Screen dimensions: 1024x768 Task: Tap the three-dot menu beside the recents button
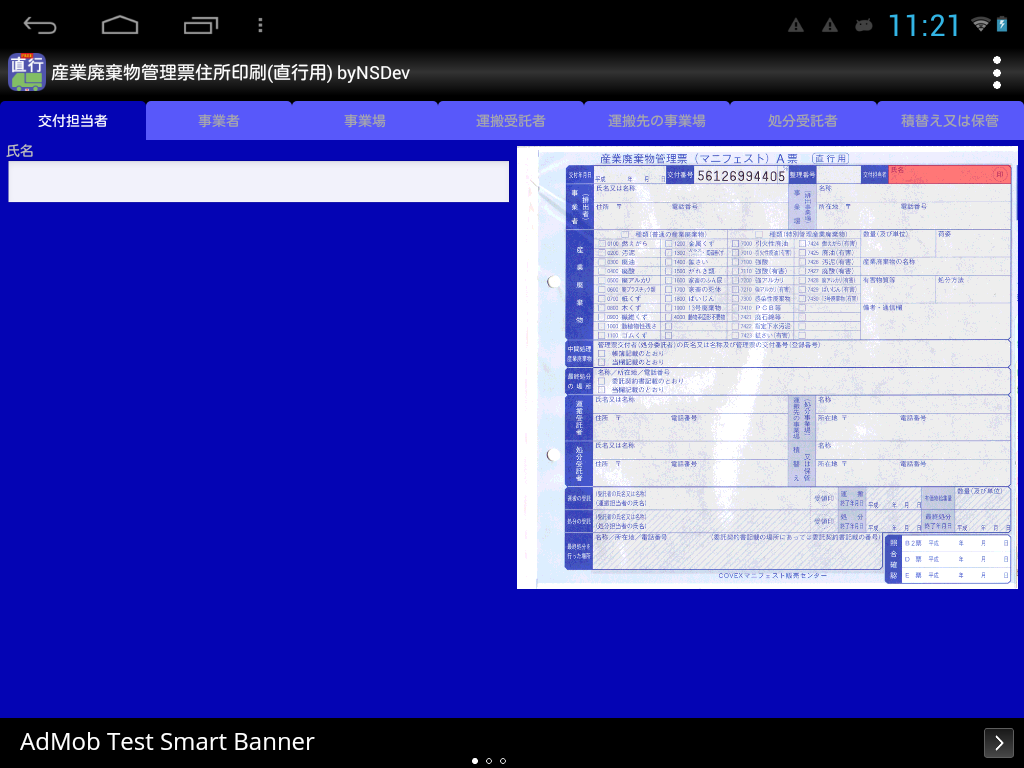coord(260,25)
